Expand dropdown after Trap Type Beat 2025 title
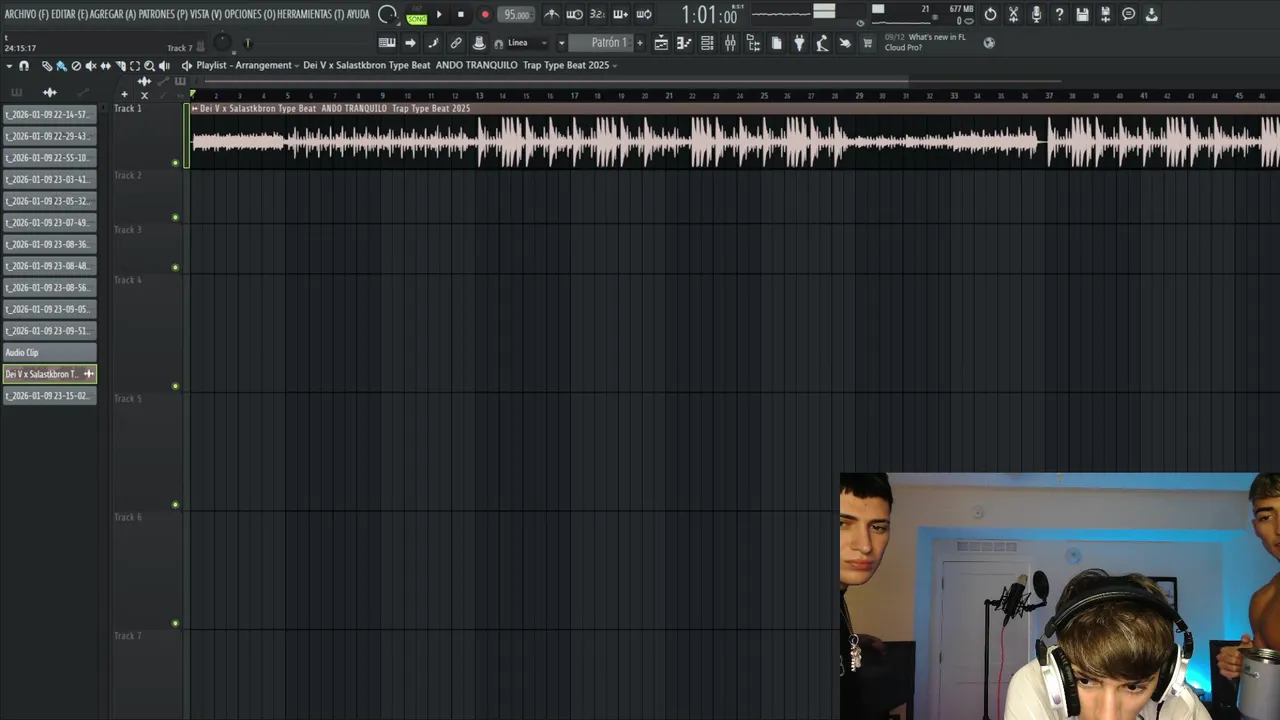 (614, 66)
